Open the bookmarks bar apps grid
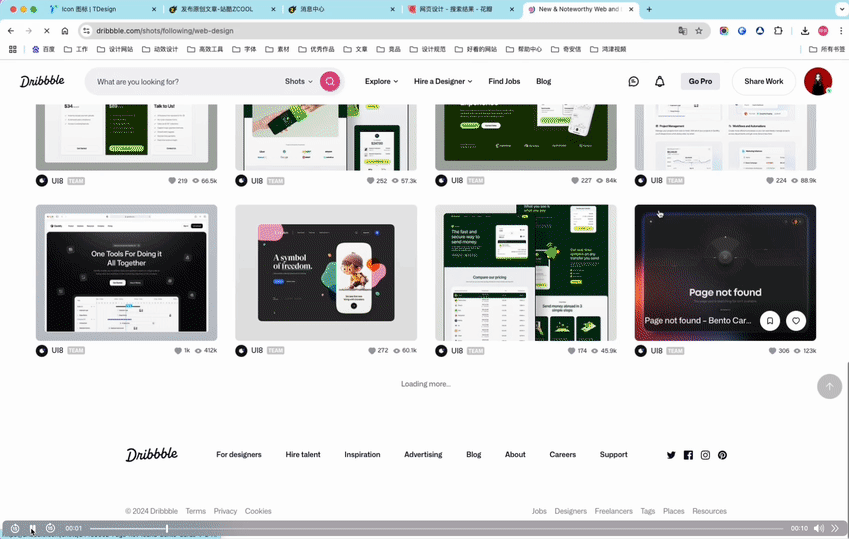 12,49
